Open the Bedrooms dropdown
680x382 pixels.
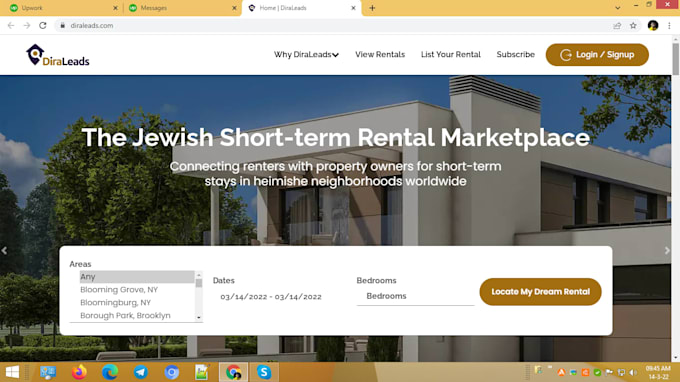[415, 296]
